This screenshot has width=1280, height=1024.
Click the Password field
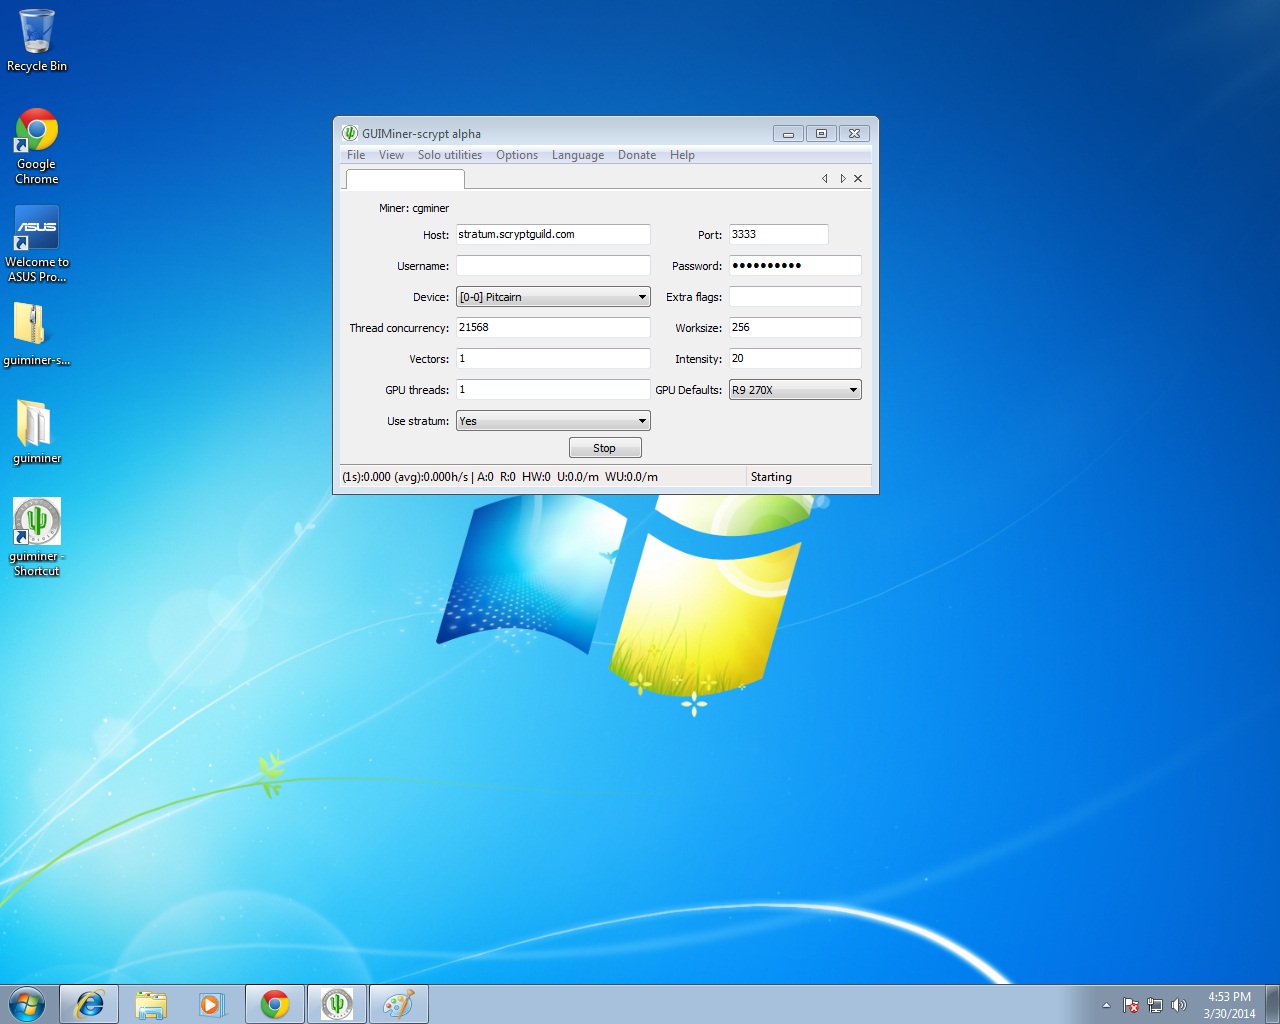click(795, 265)
